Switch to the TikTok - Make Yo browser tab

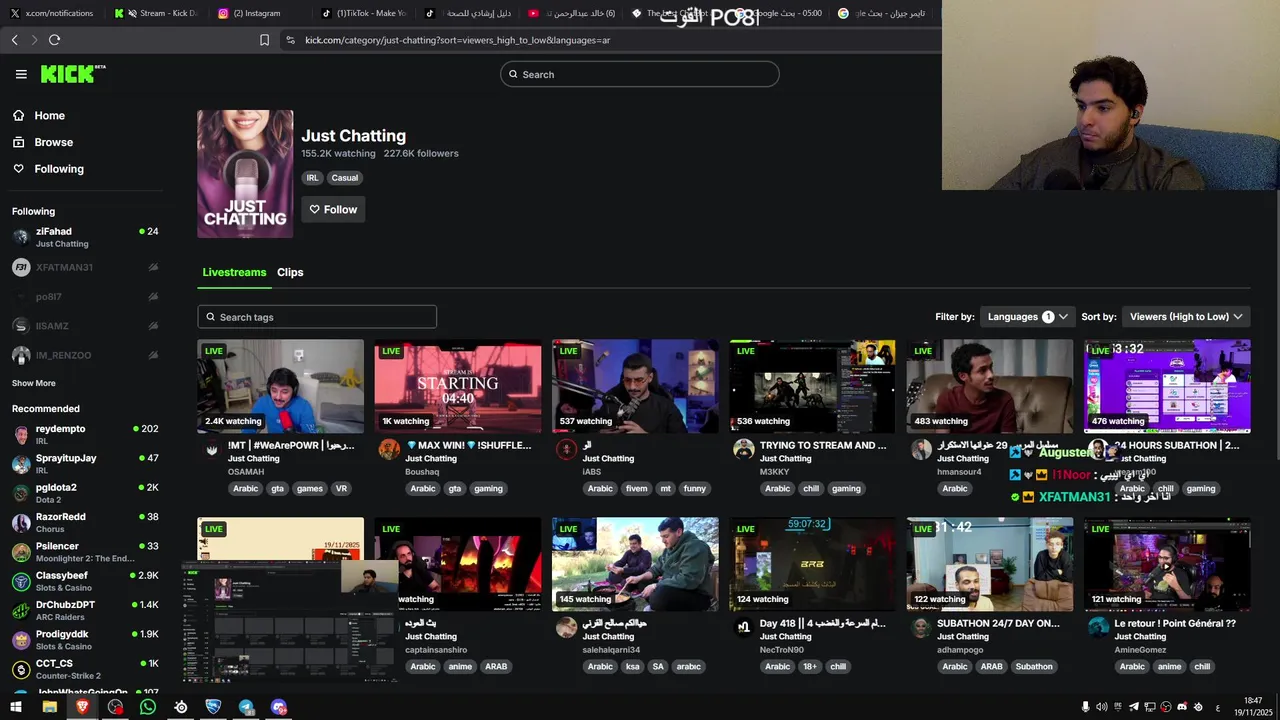[x=365, y=13]
